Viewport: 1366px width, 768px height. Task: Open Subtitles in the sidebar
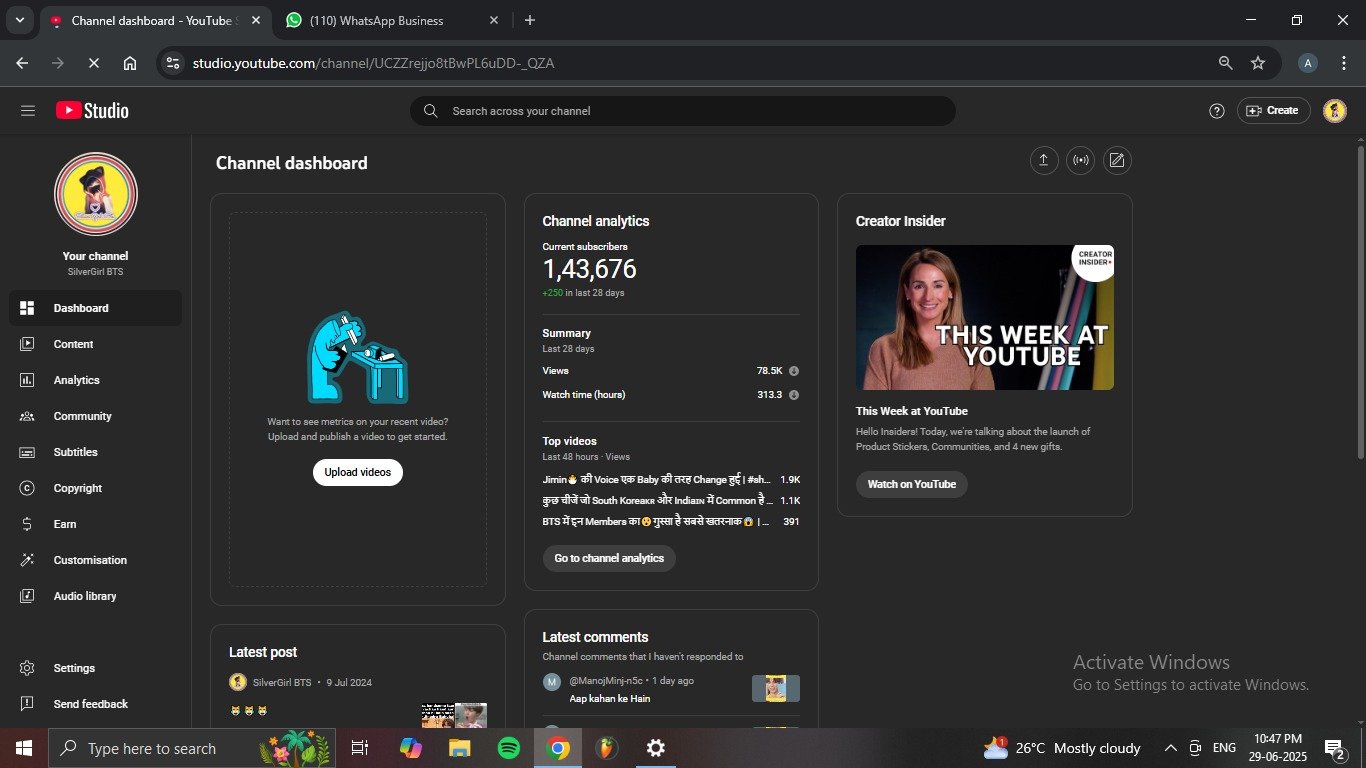tap(95, 452)
